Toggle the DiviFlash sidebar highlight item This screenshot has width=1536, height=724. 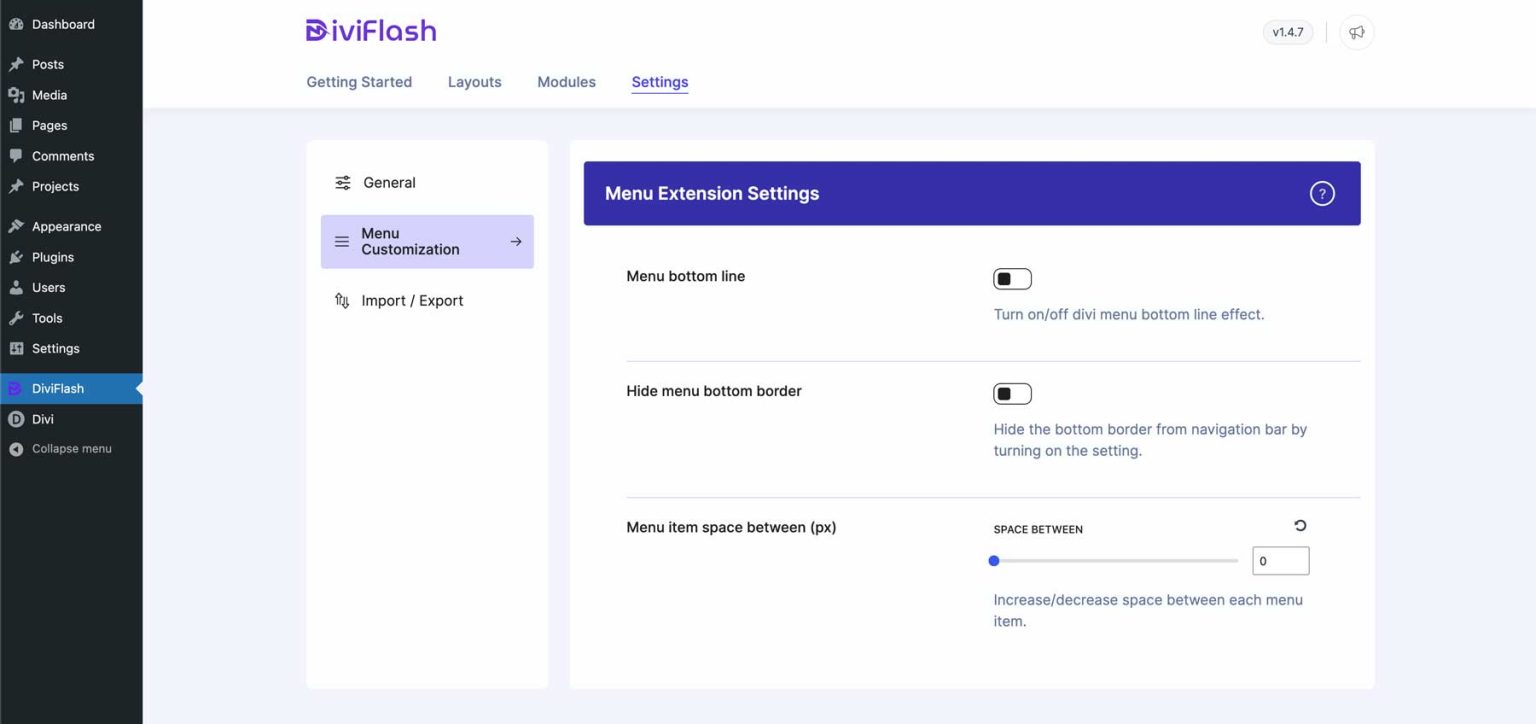57,388
